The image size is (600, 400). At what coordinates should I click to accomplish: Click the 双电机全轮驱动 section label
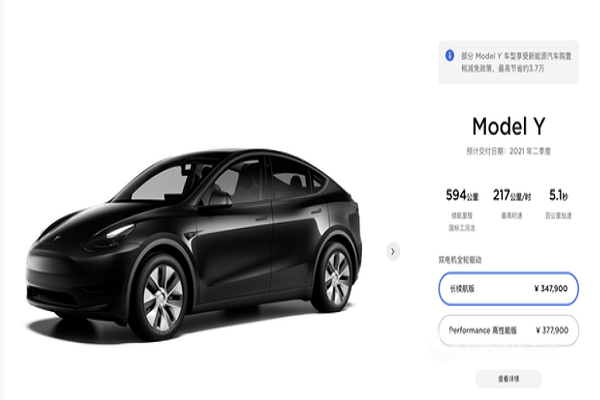point(460,260)
